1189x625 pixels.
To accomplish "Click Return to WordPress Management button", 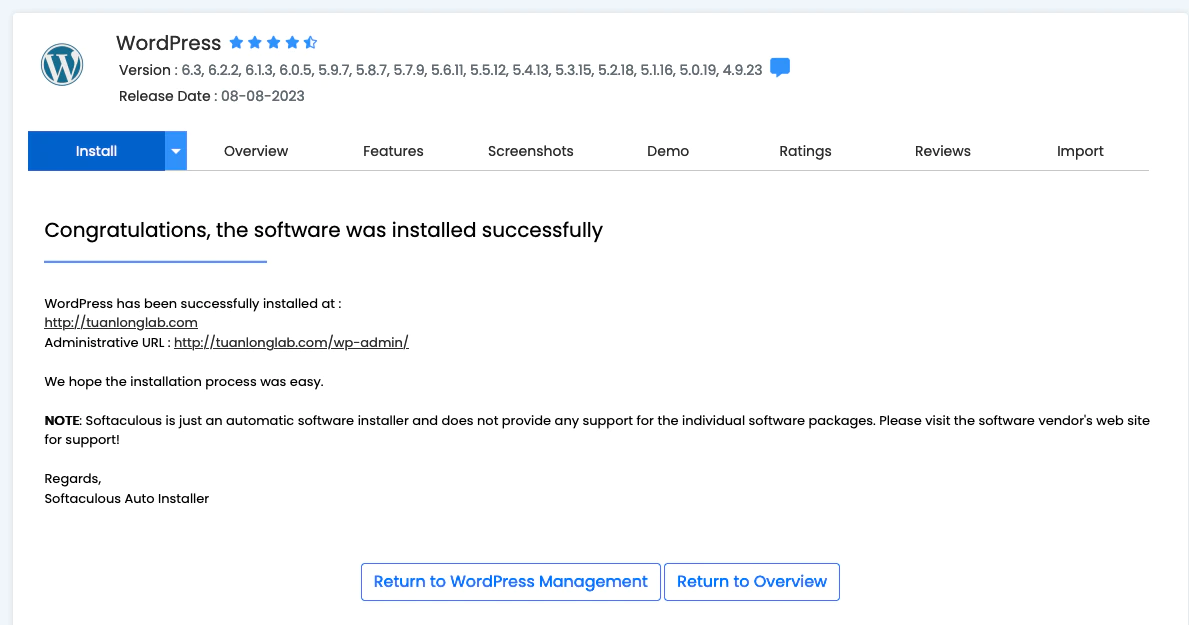I will pos(511,582).
